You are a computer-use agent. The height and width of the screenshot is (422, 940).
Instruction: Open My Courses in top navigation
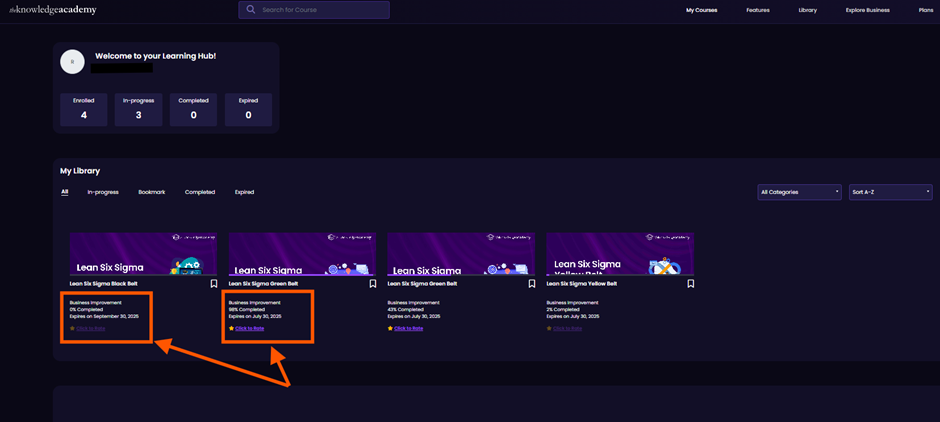tap(701, 10)
